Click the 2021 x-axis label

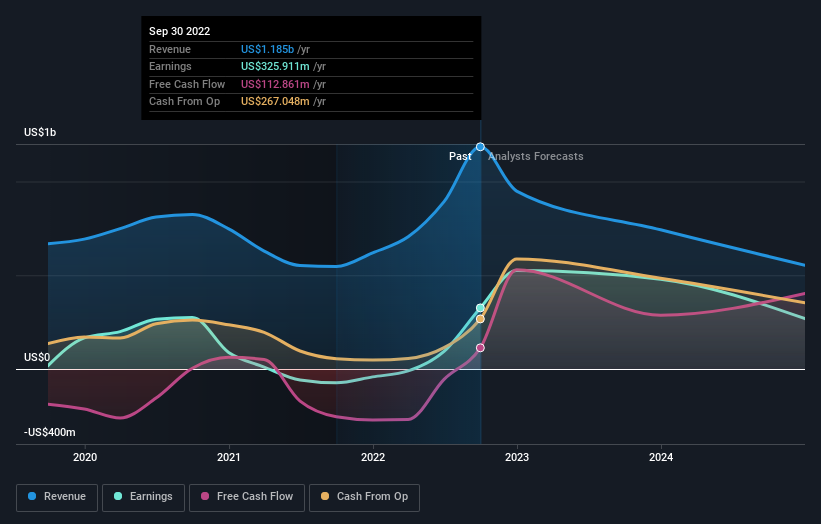[x=229, y=458]
